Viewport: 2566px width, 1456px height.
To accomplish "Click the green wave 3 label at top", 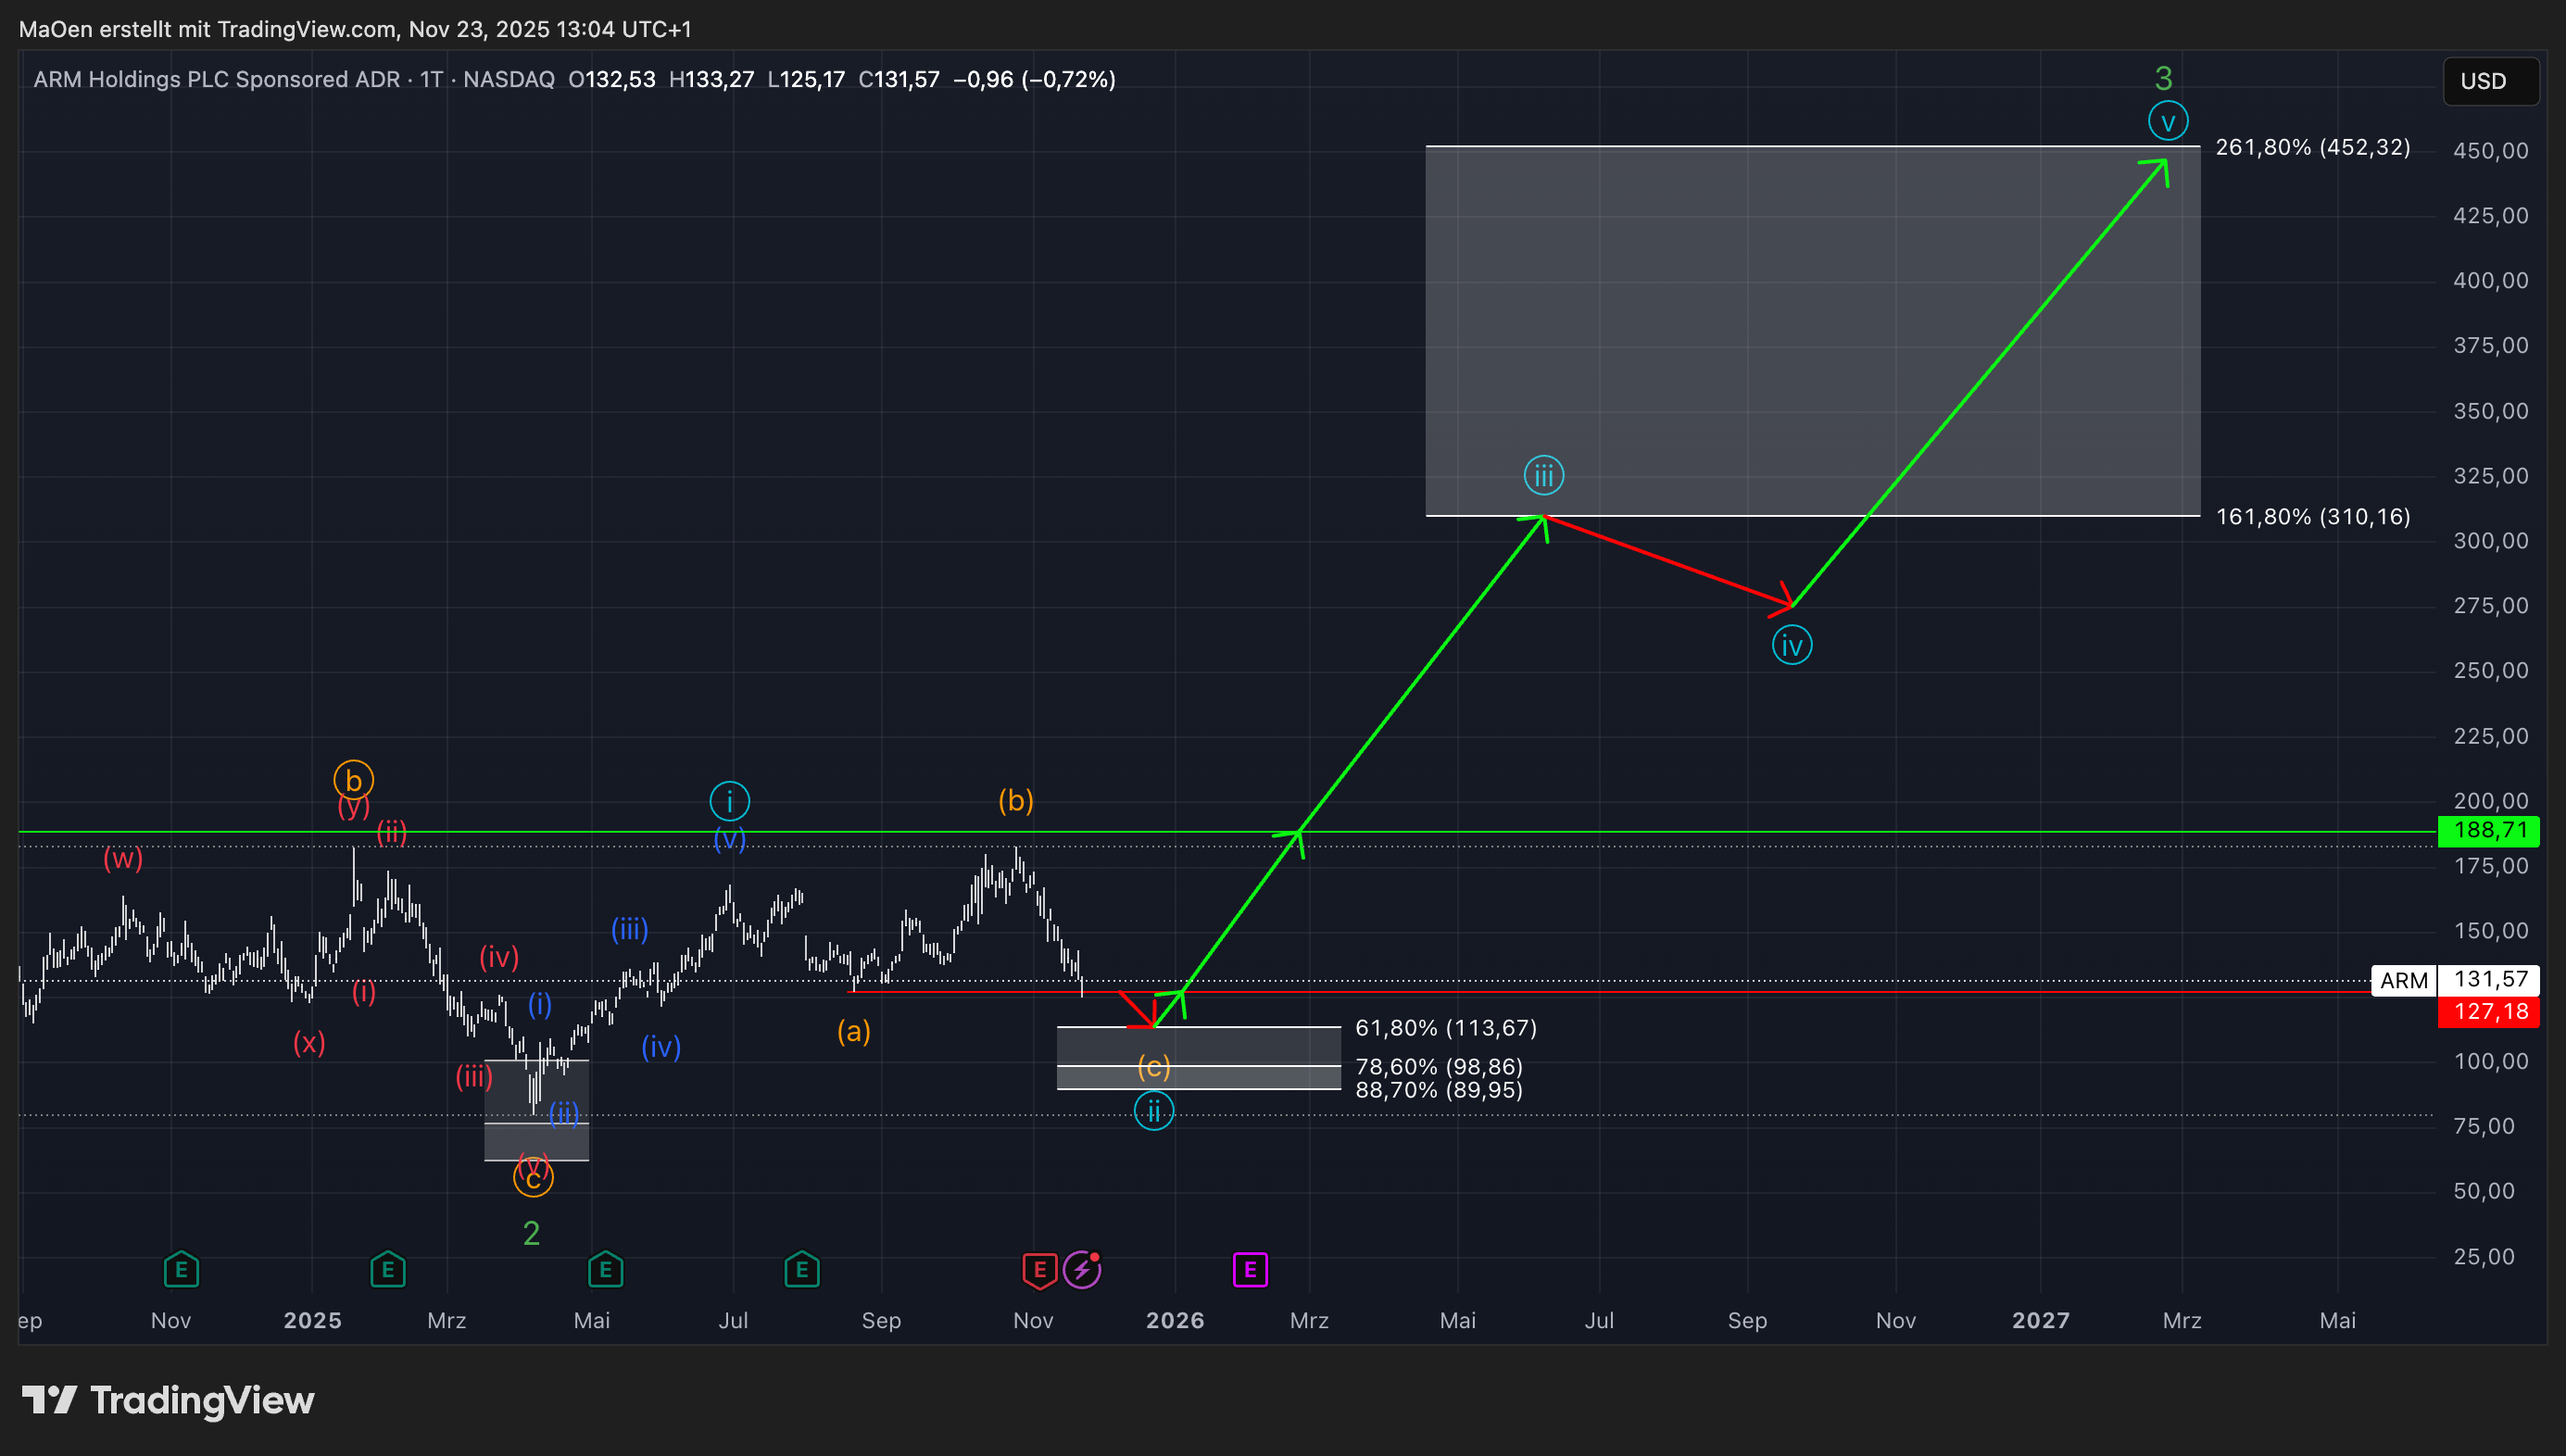I will 2163,78.
